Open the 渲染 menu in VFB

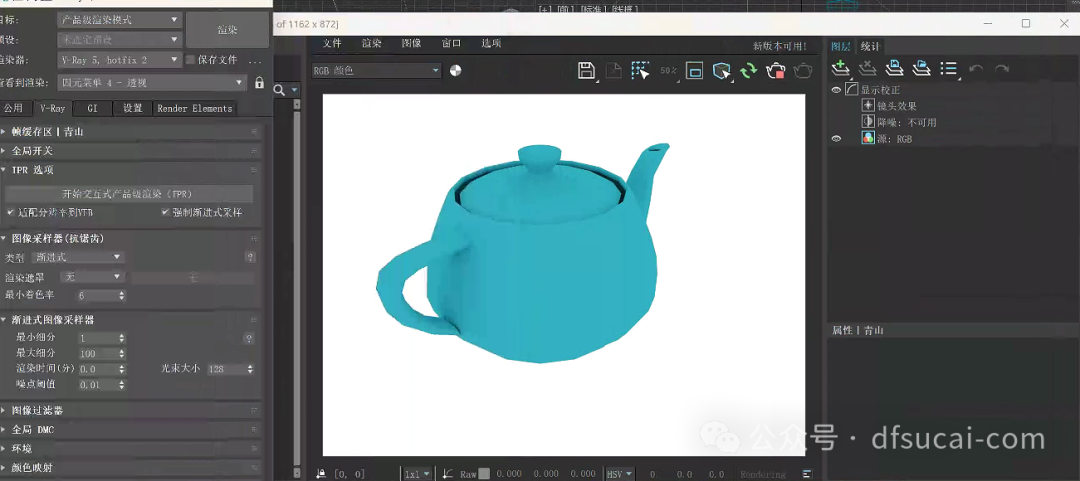372,43
